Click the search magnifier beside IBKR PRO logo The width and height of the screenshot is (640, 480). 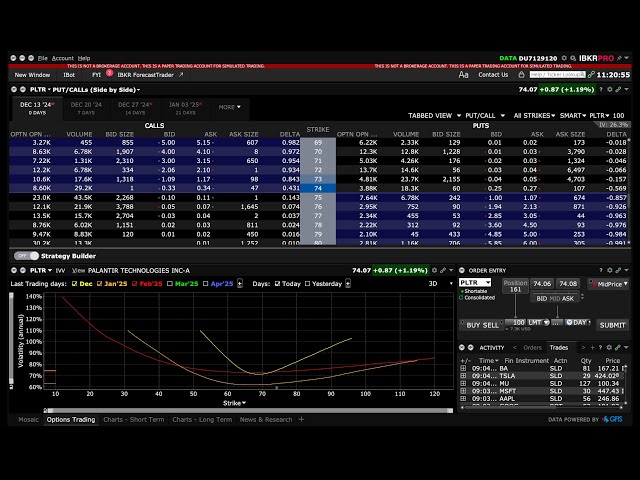573,58
